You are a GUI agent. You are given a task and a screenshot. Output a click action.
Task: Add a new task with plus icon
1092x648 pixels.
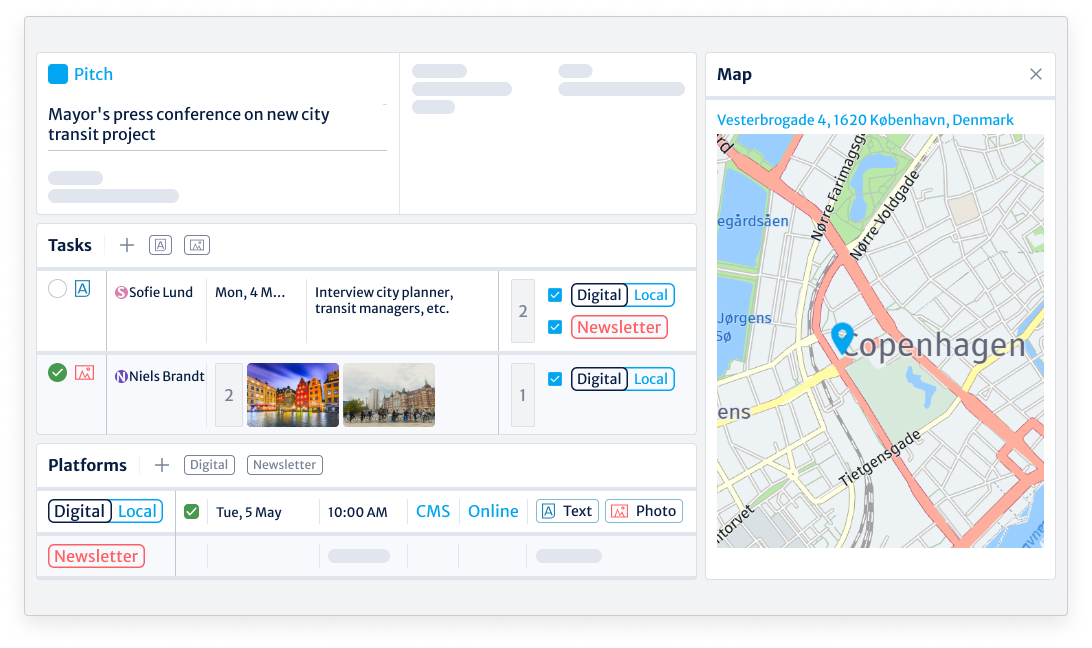click(x=127, y=245)
